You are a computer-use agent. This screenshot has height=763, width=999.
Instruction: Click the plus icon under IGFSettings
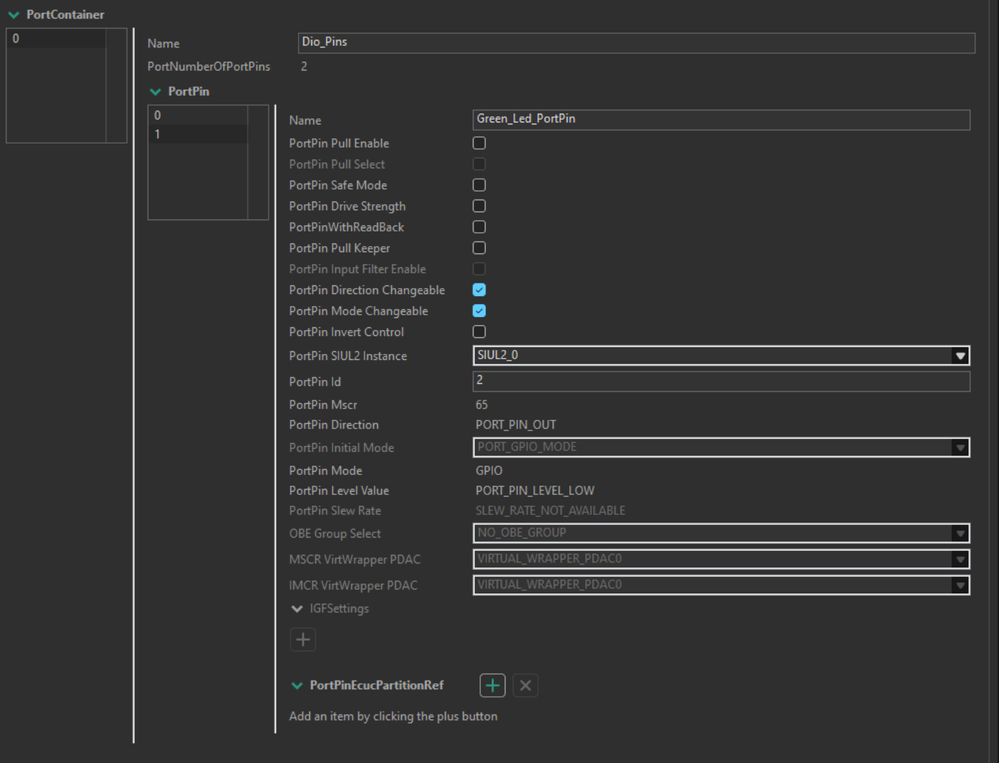[x=303, y=639]
